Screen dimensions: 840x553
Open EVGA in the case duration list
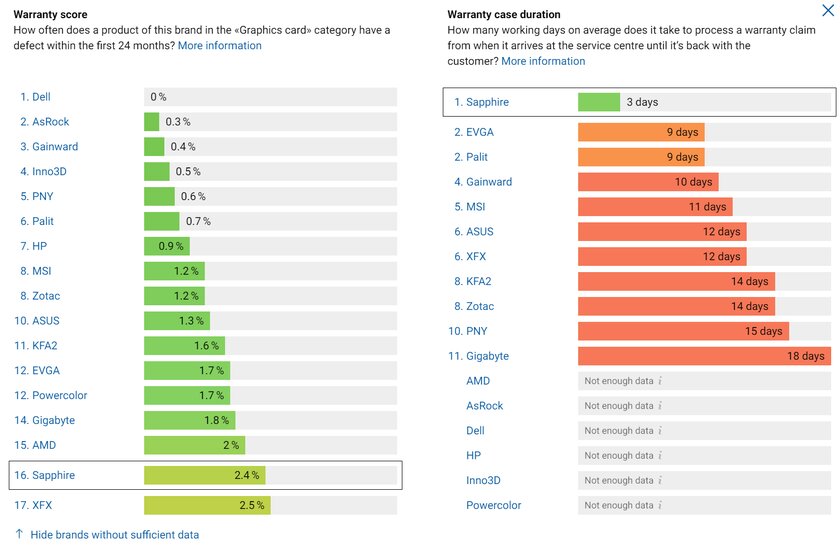(479, 132)
